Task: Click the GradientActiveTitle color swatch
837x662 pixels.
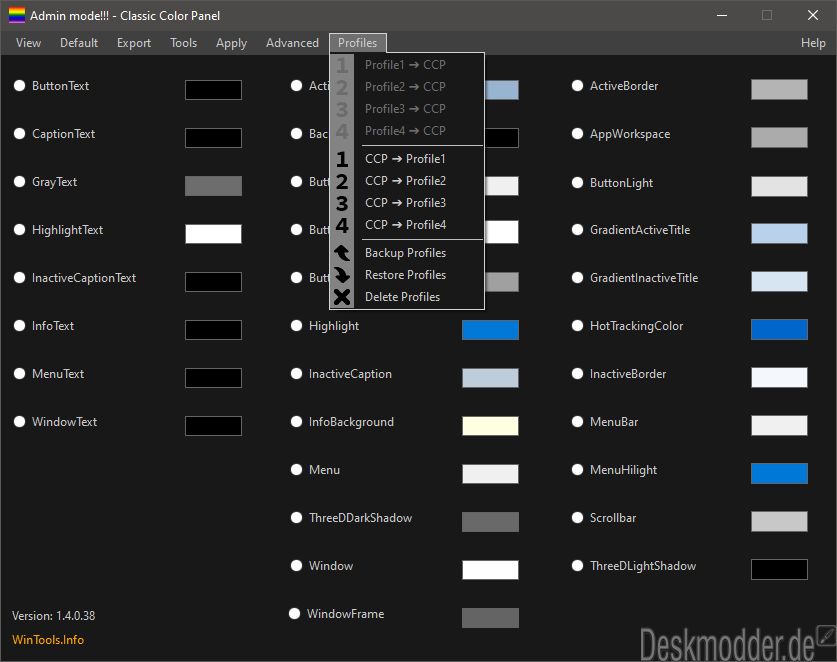Action: (779, 234)
